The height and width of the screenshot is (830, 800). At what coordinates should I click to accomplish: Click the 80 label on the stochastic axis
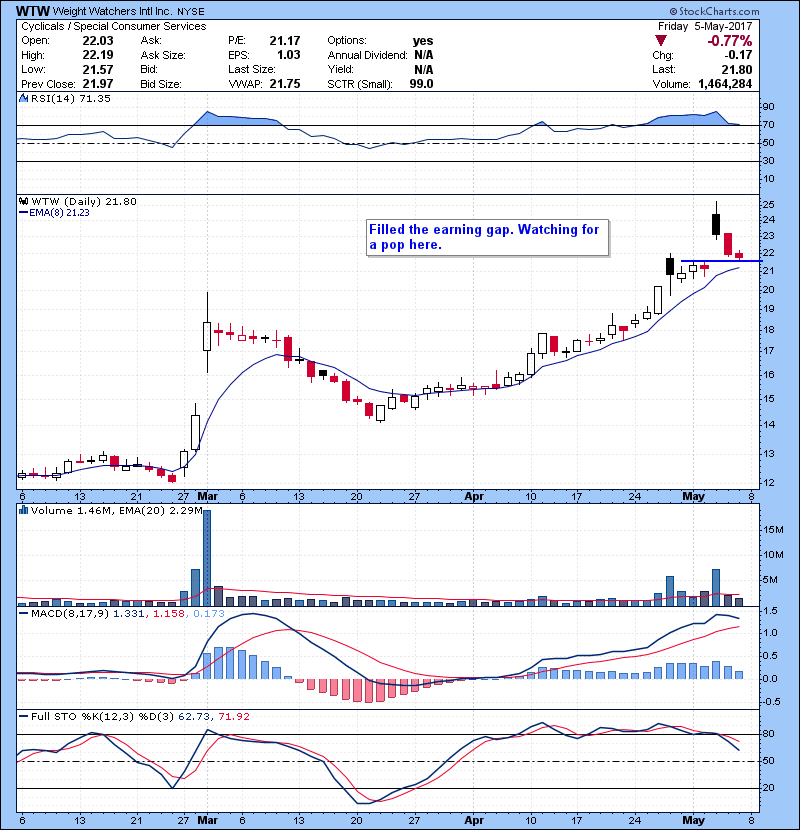tap(768, 734)
